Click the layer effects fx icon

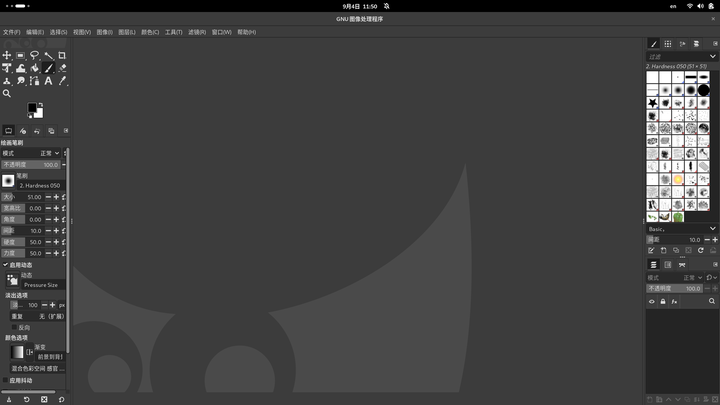tap(674, 302)
